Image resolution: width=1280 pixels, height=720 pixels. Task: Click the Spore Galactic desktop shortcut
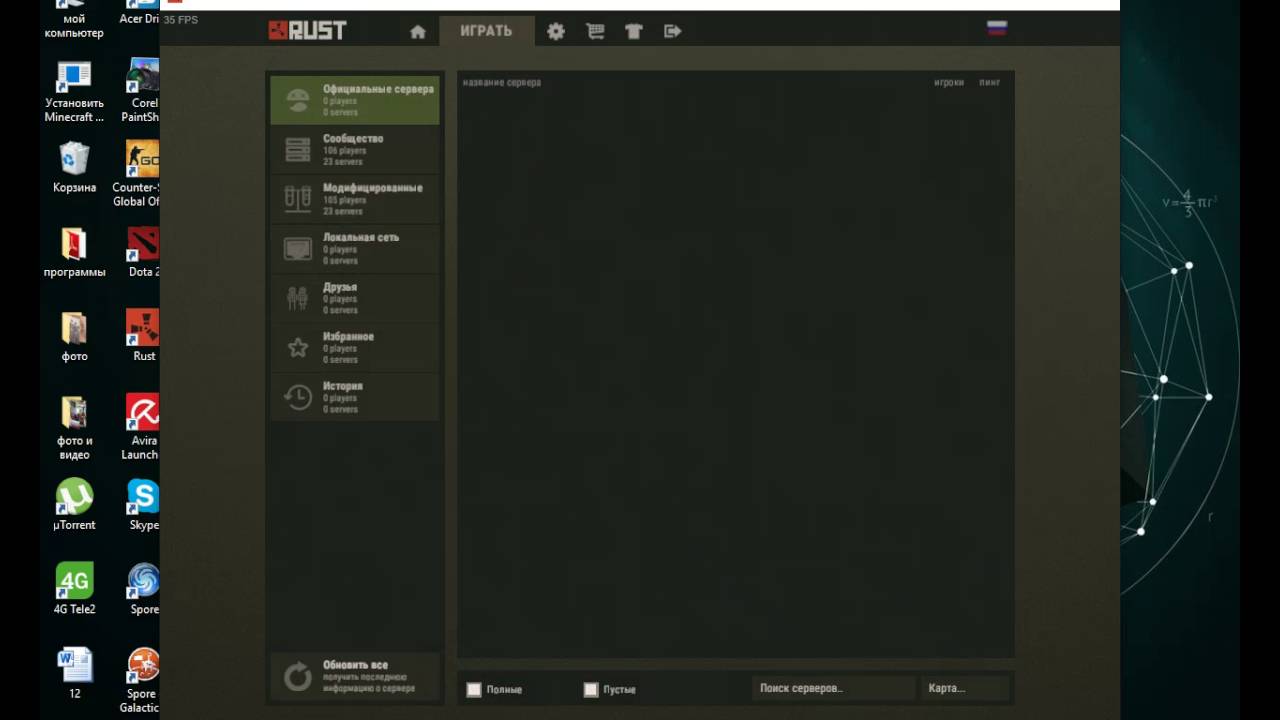140,681
